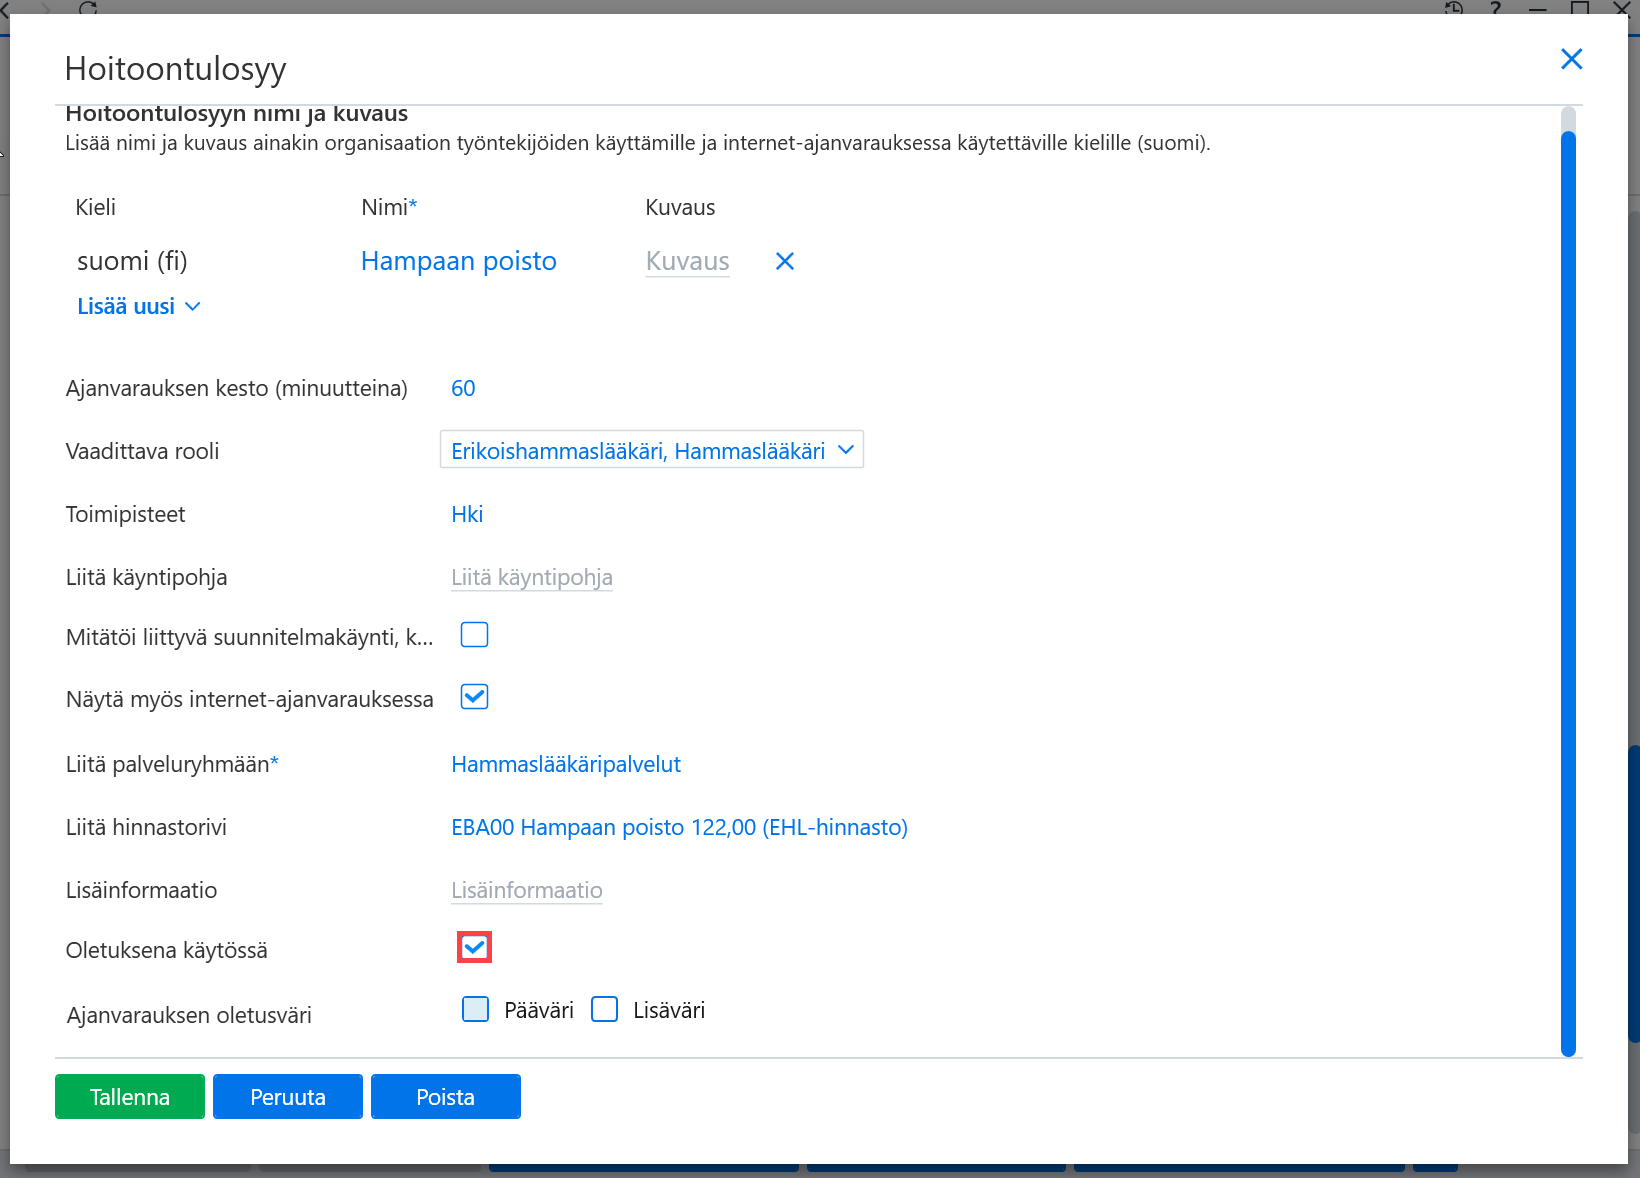The width and height of the screenshot is (1640, 1178).
Task: Cancel with the Peruuta button
Action: [288, 1096]
